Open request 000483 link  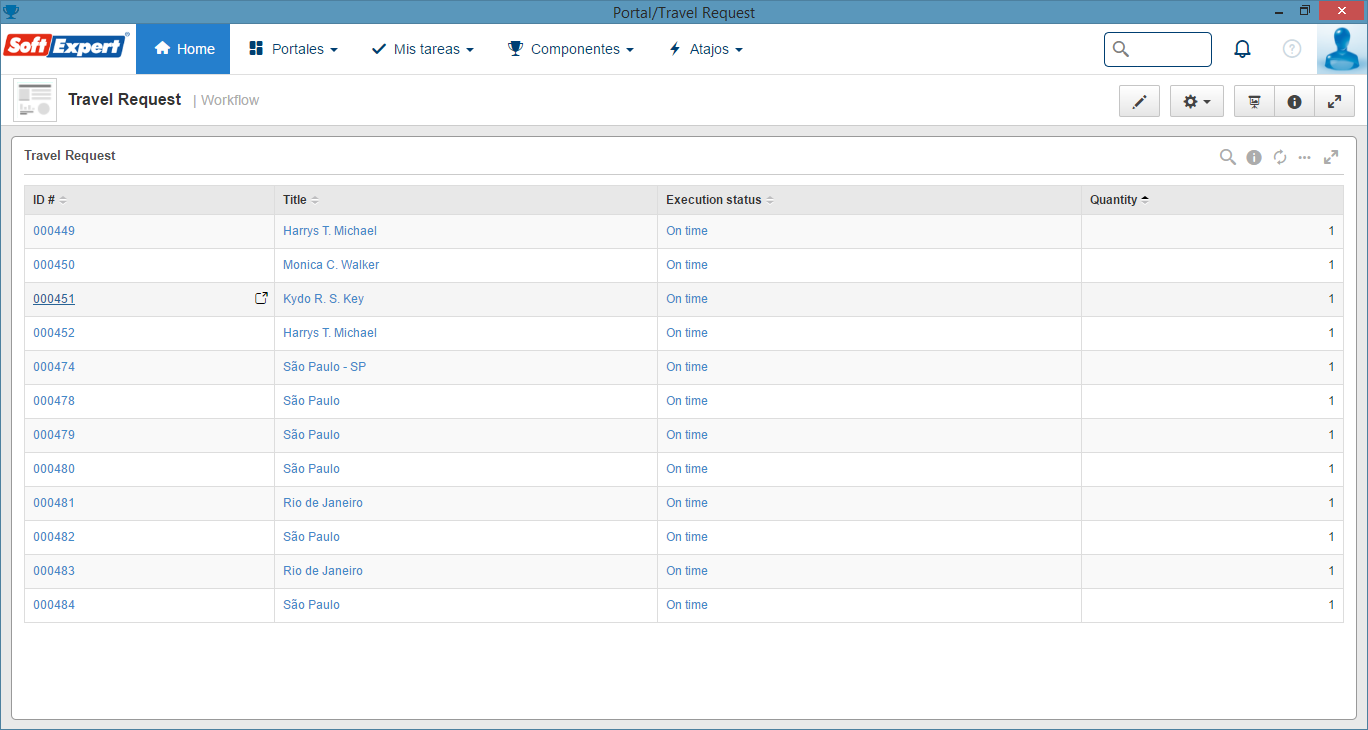point(54,571)
